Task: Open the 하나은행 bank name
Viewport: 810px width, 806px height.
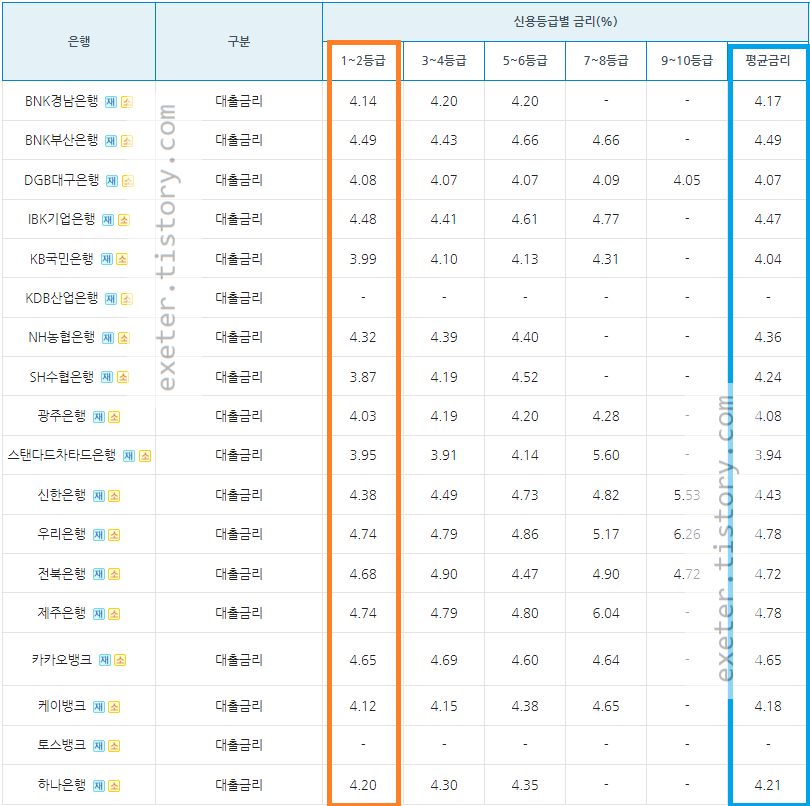Action: (x=61, y=785)
